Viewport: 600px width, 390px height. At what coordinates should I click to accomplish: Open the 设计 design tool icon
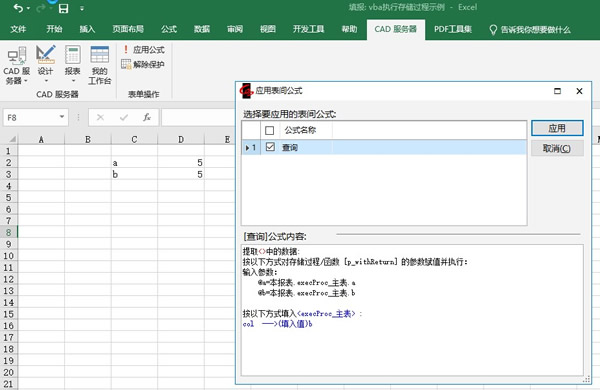pos(46,64)
